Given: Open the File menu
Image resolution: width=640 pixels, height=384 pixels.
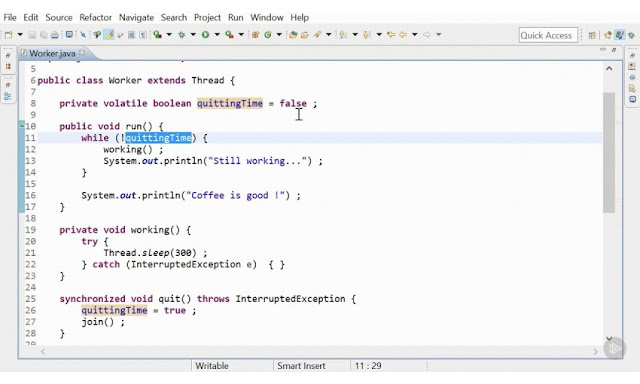Looking at the screenshot, I should [10, 18].
